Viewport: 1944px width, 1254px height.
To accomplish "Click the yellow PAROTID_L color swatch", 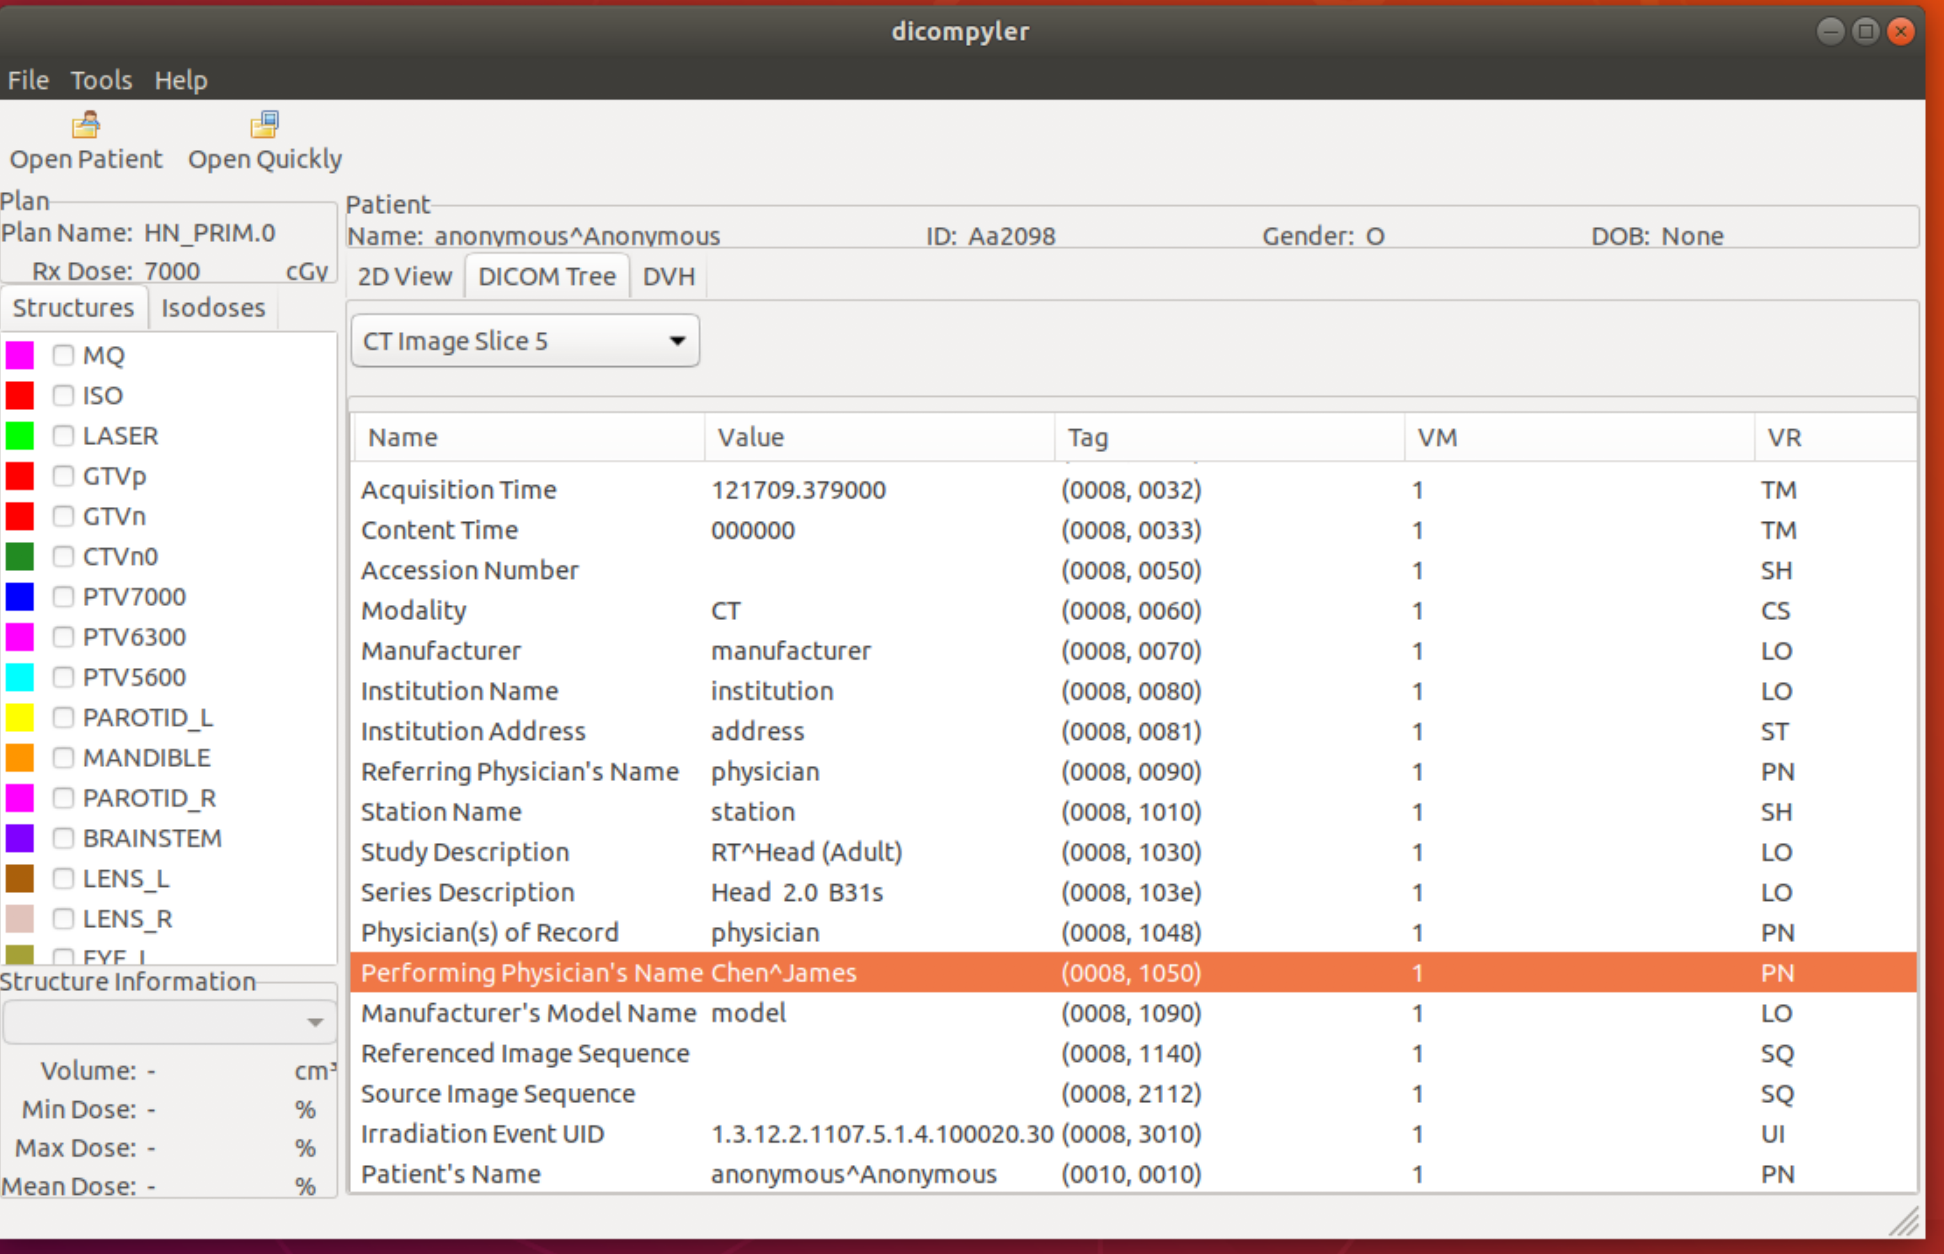I will pyautogui.click(x=20, y=717).
